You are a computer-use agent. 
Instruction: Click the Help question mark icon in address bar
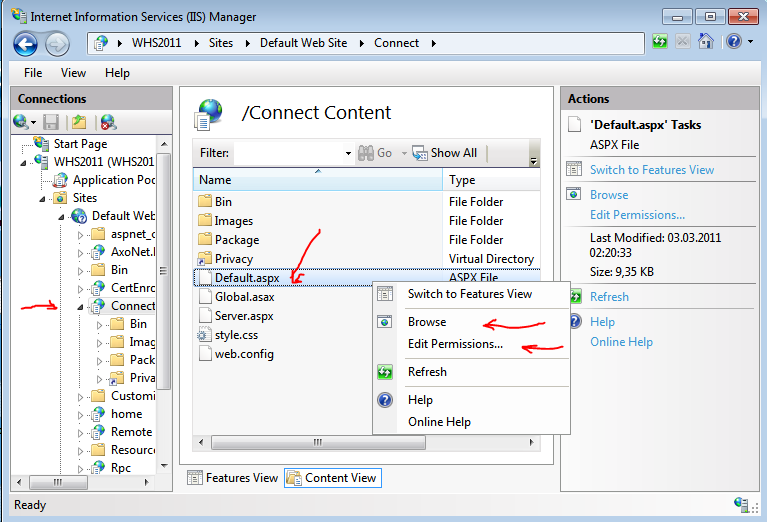click(732, 42)
